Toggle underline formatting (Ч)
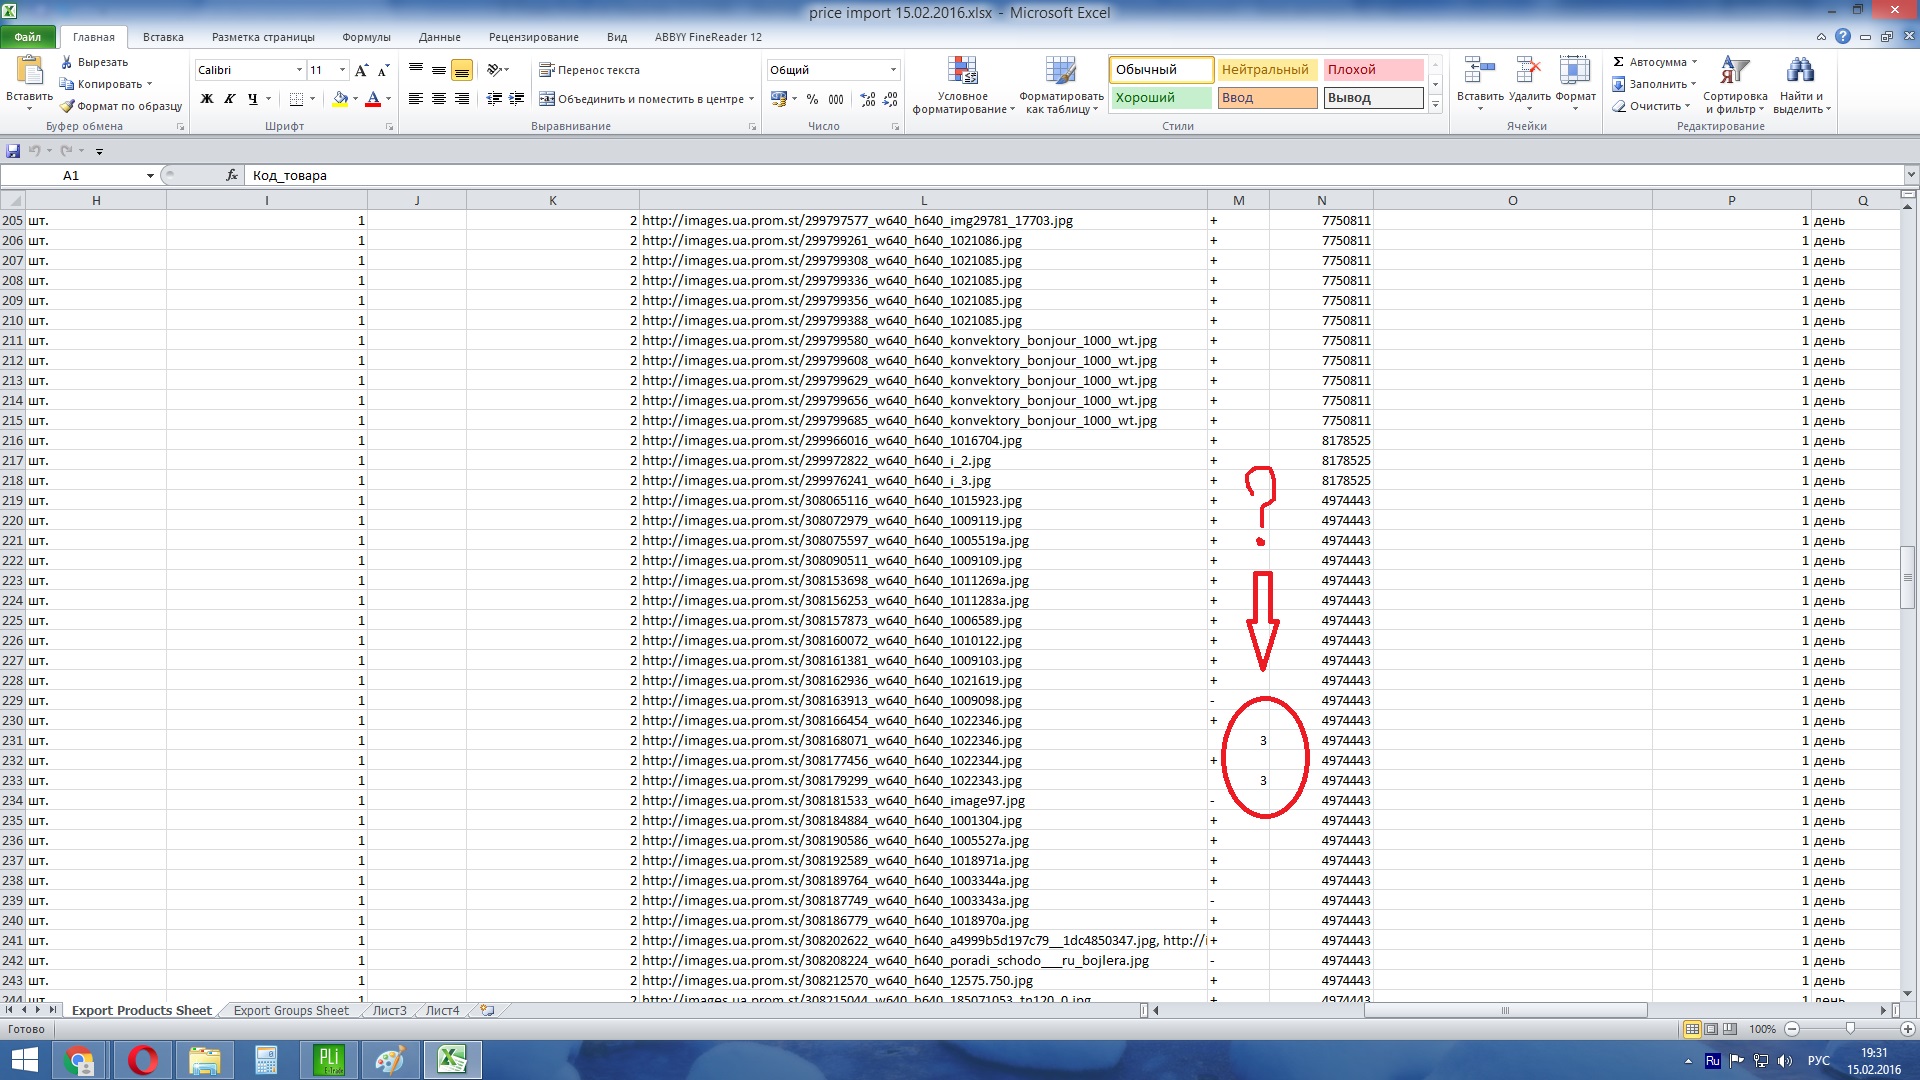This screenshot has width=1920, height=1080. pos(252,99)
